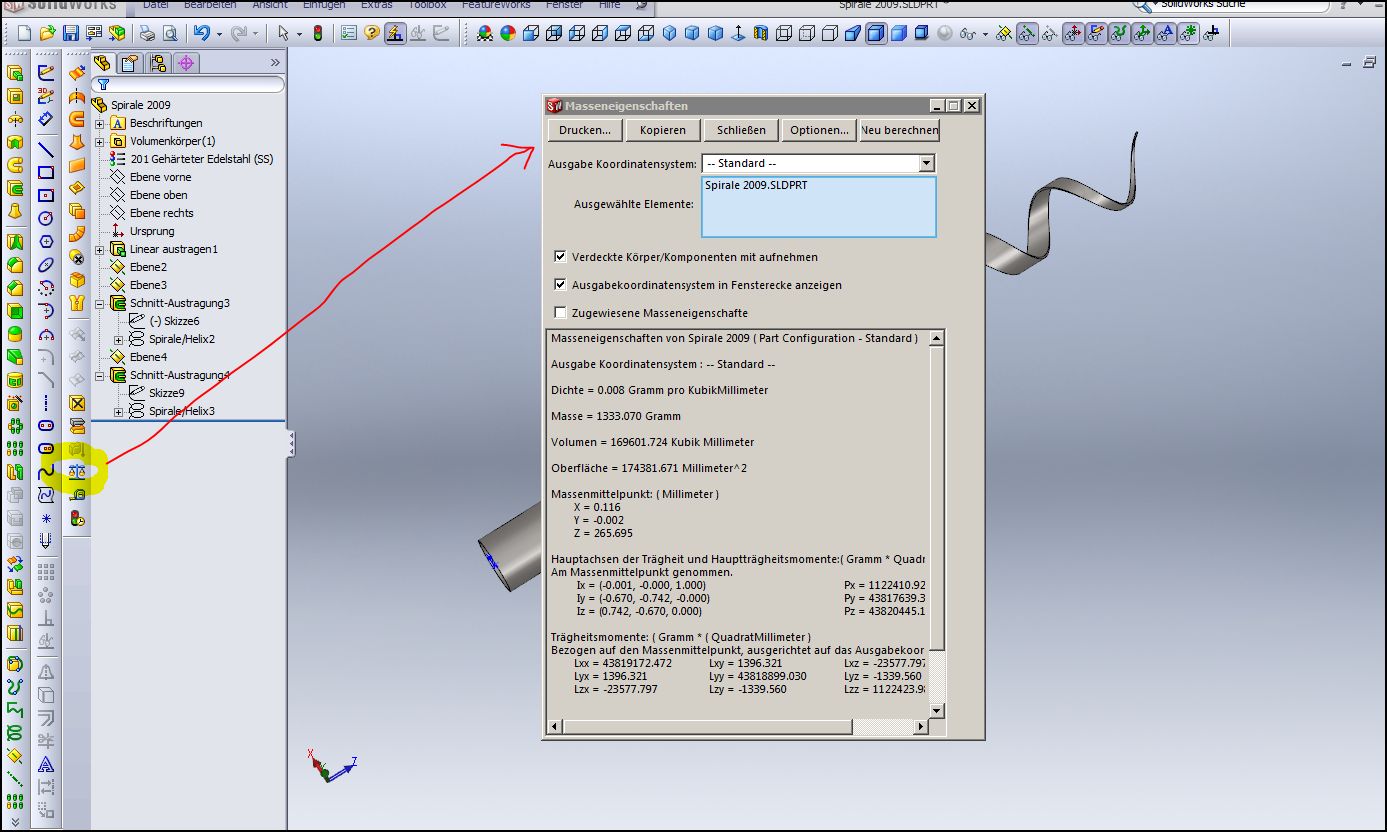Viewport: 1387px width, 832px height.
Task: Open the Bearbeiten menu
Action: point(209,5)
